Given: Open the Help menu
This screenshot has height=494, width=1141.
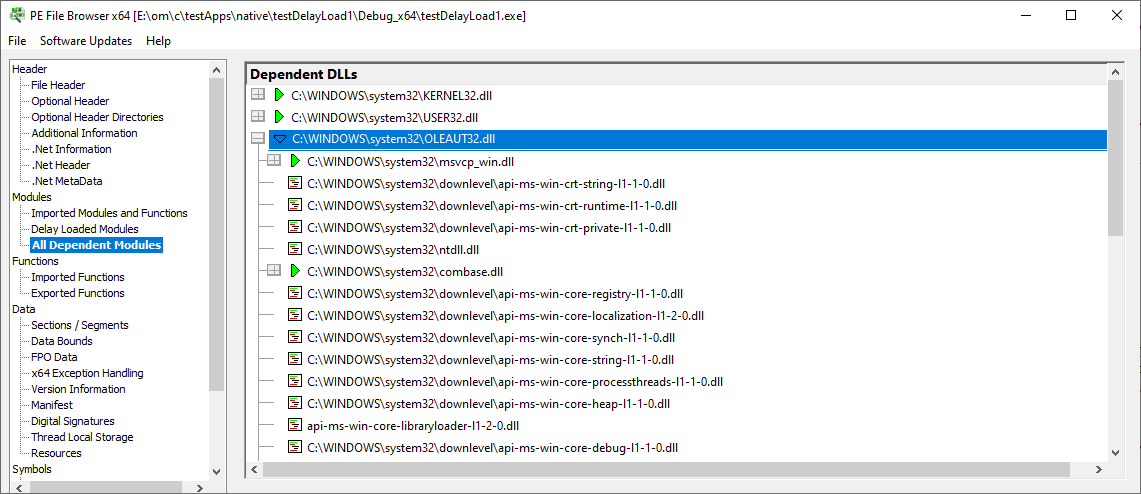Looking at the screenshot, I should (158, 41).
